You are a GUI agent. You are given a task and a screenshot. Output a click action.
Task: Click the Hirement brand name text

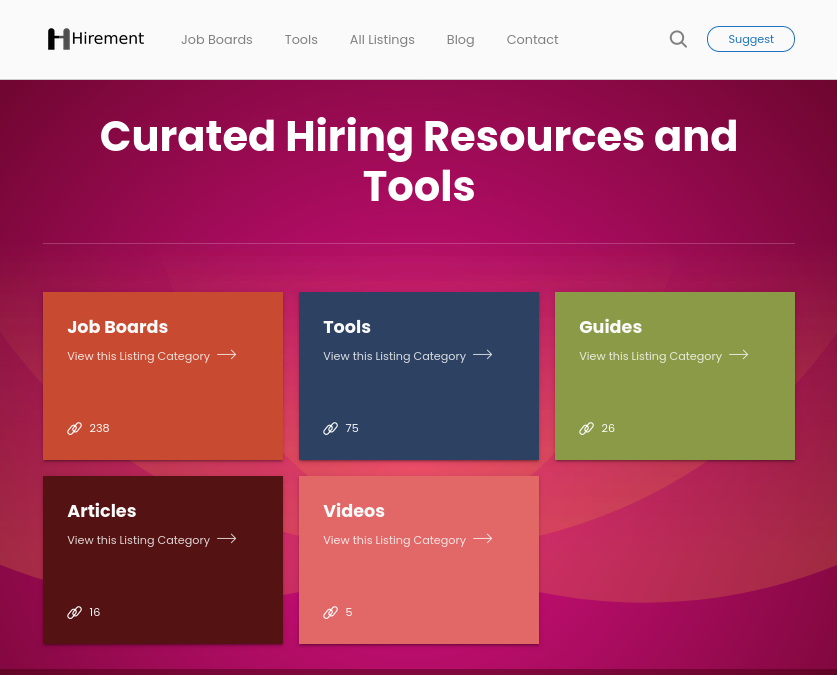coord(108,39)
